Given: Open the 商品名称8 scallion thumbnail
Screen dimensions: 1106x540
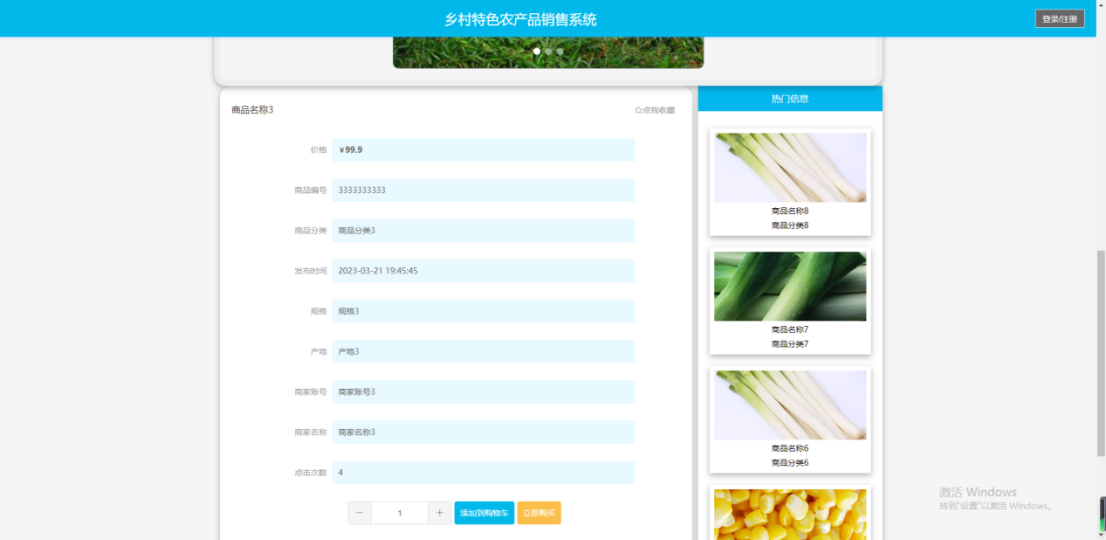Looking at the screenshot, I should (790, 168).
